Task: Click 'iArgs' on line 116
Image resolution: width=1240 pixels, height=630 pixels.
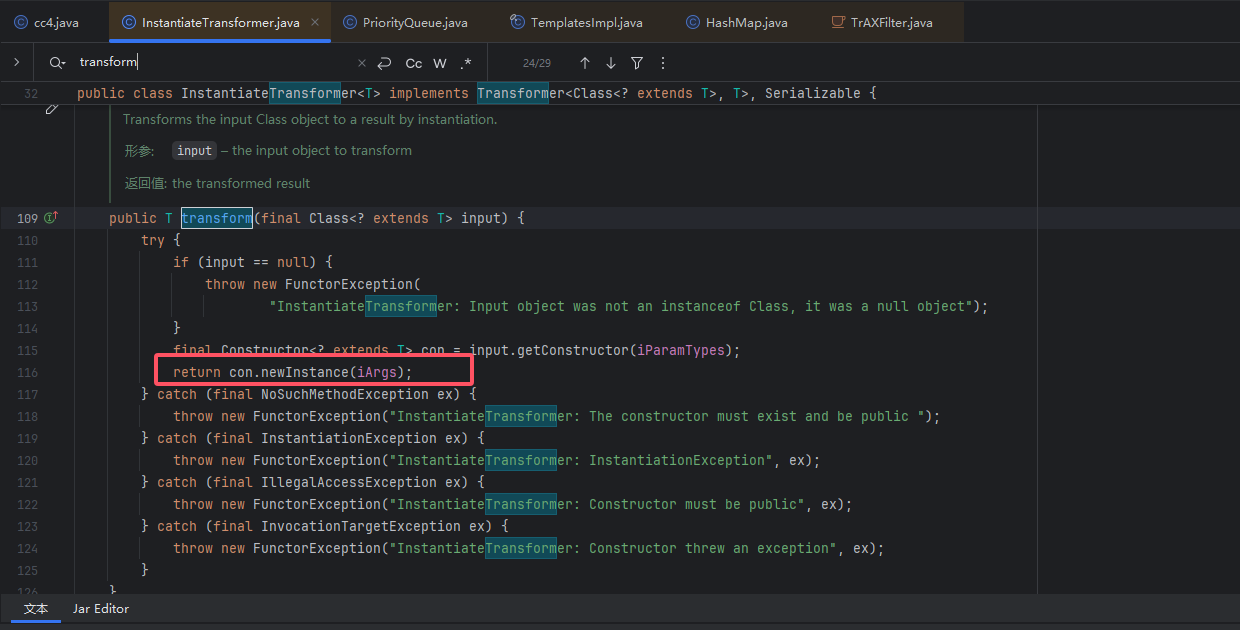Action: (x=377, y=372)
